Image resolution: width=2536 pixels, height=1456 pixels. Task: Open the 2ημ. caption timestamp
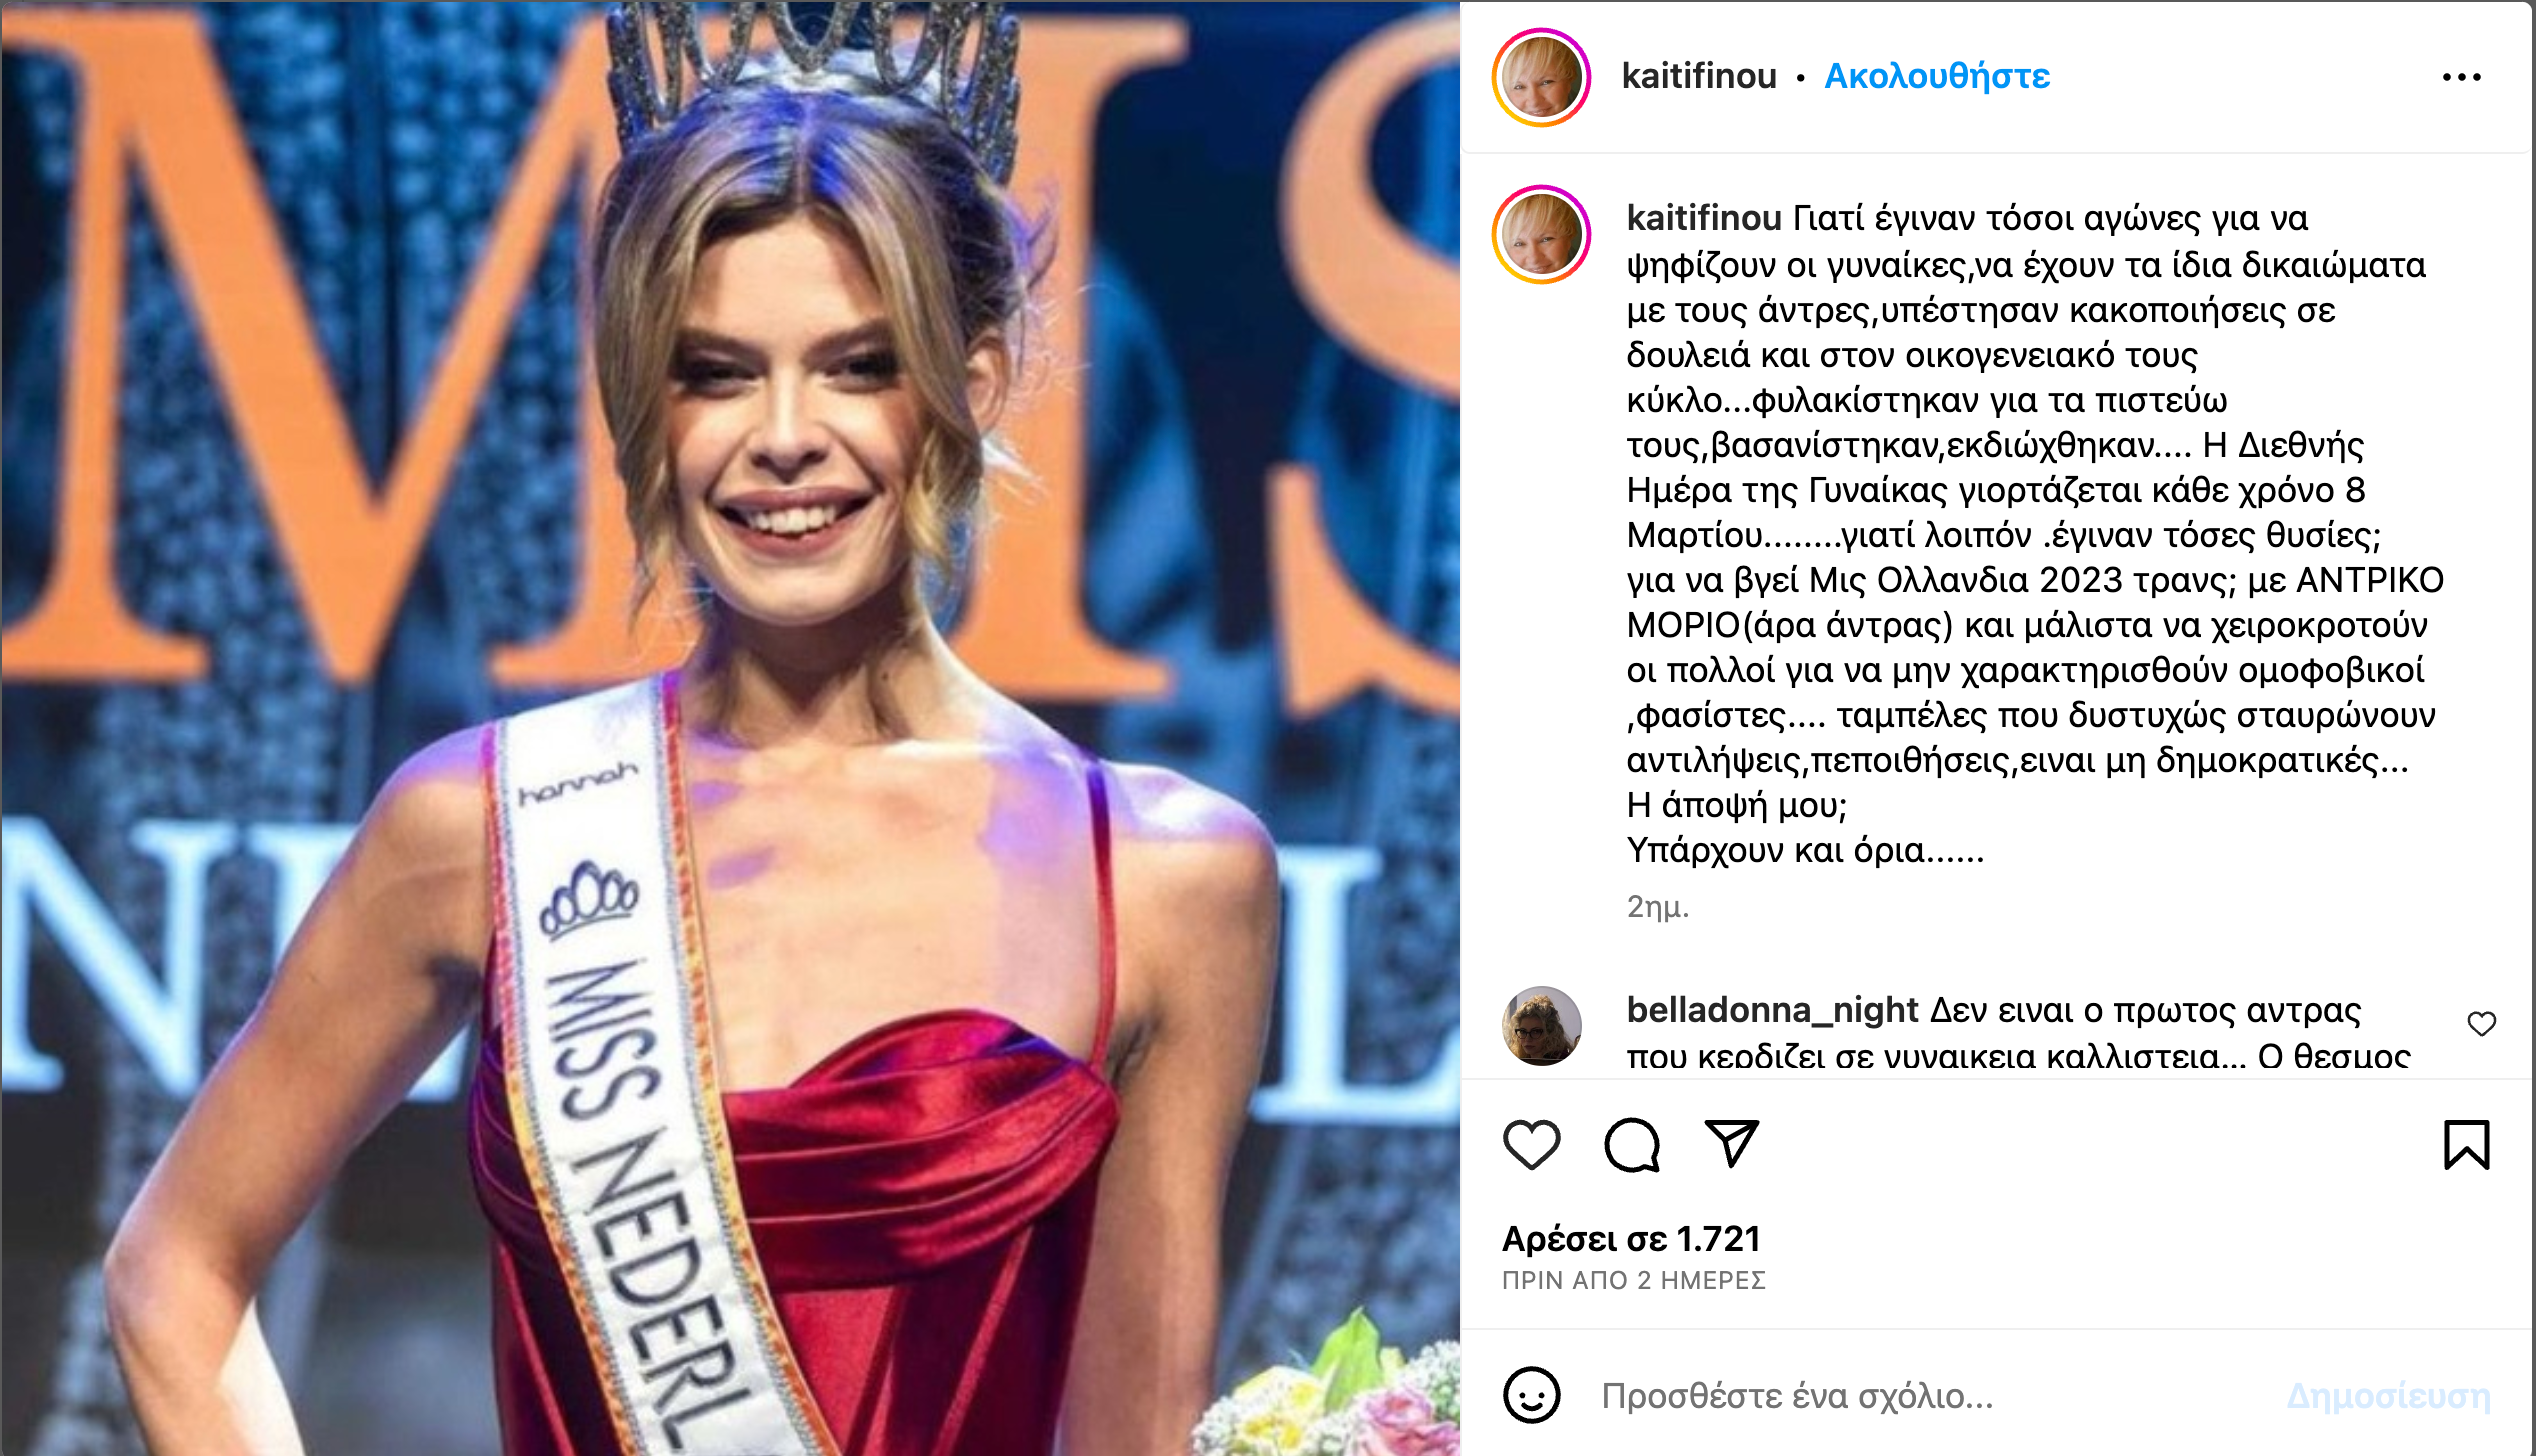tap(1657, 907)
